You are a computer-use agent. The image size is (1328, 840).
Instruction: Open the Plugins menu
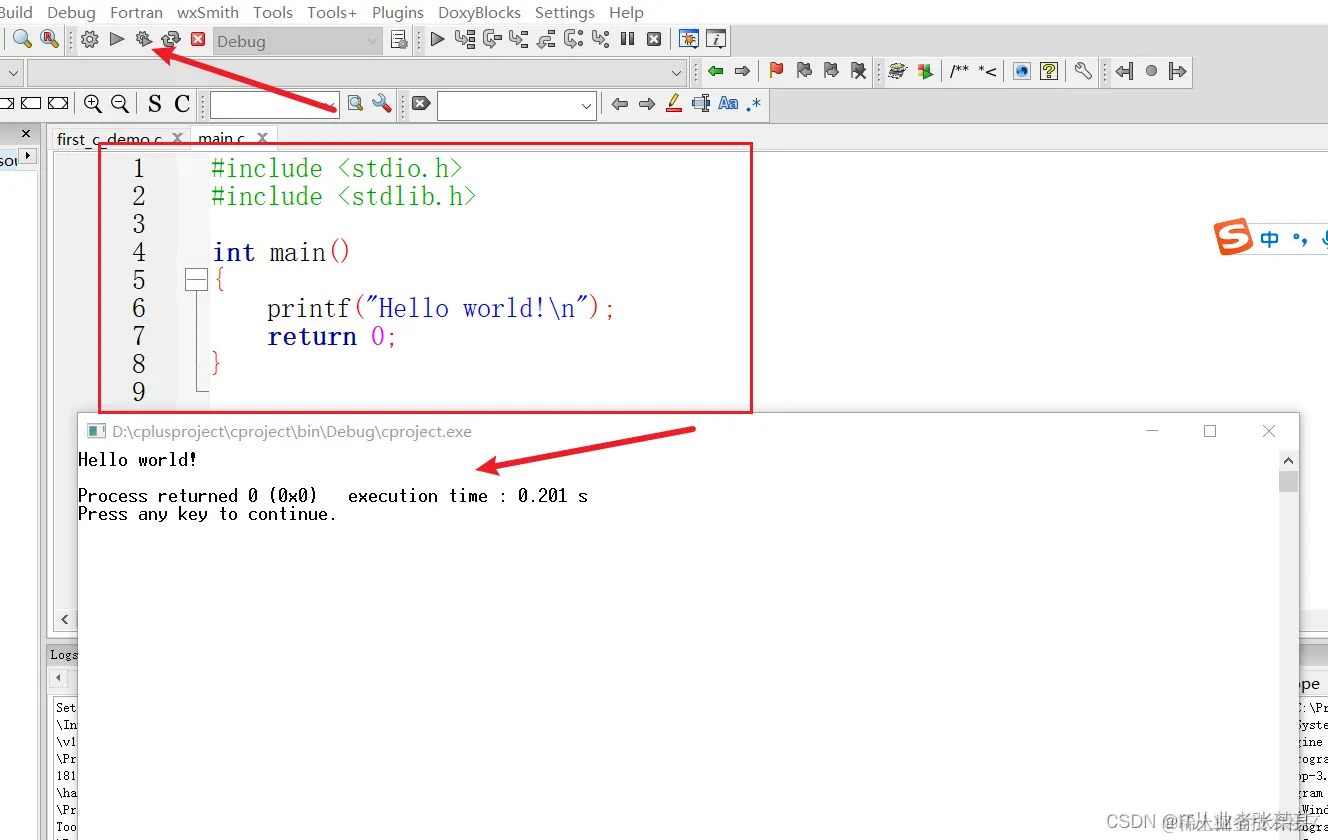click(398, 12)
